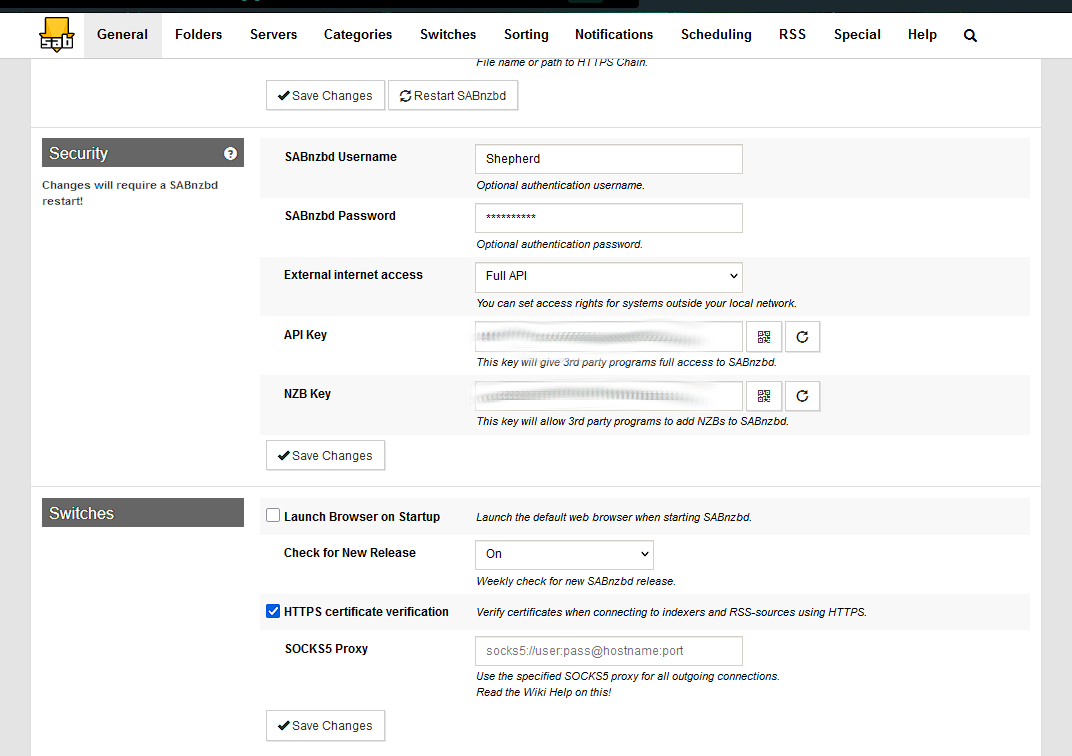Save Changes in Security section

click(x=325, y=456)
